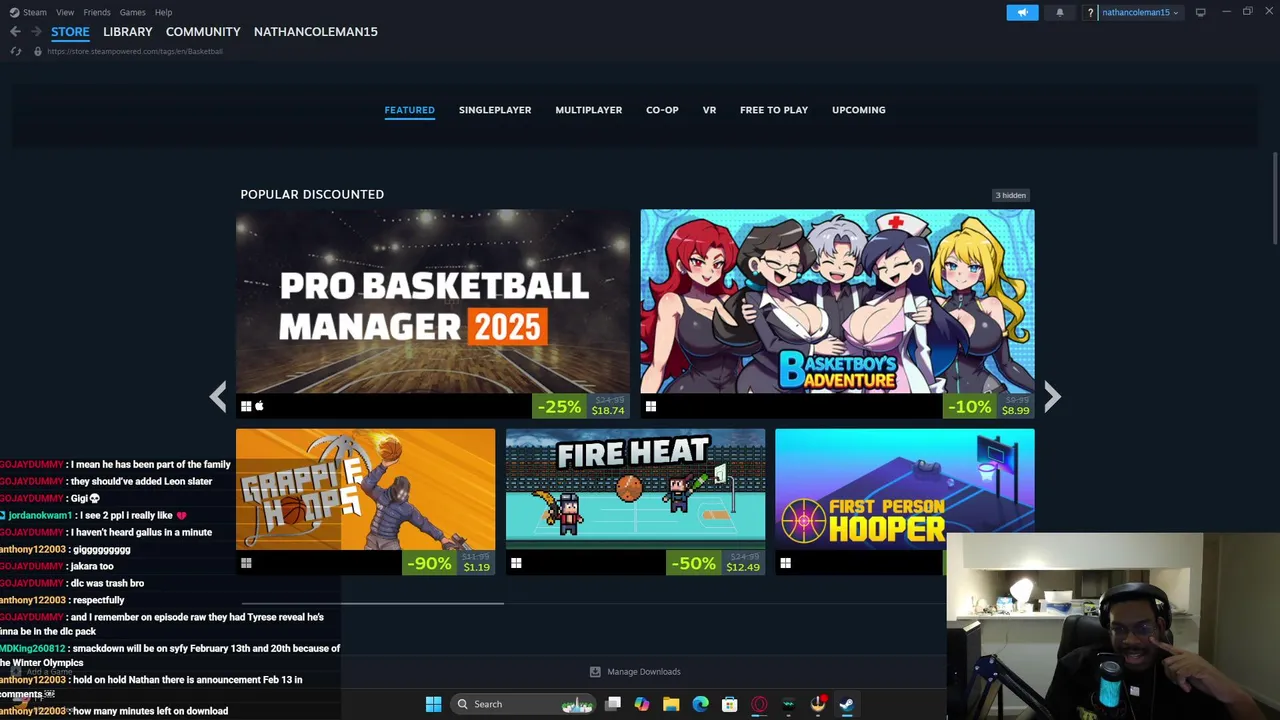Select the VR tab
The width and height of the screenshot is (1280, 720).
[709, 110]
